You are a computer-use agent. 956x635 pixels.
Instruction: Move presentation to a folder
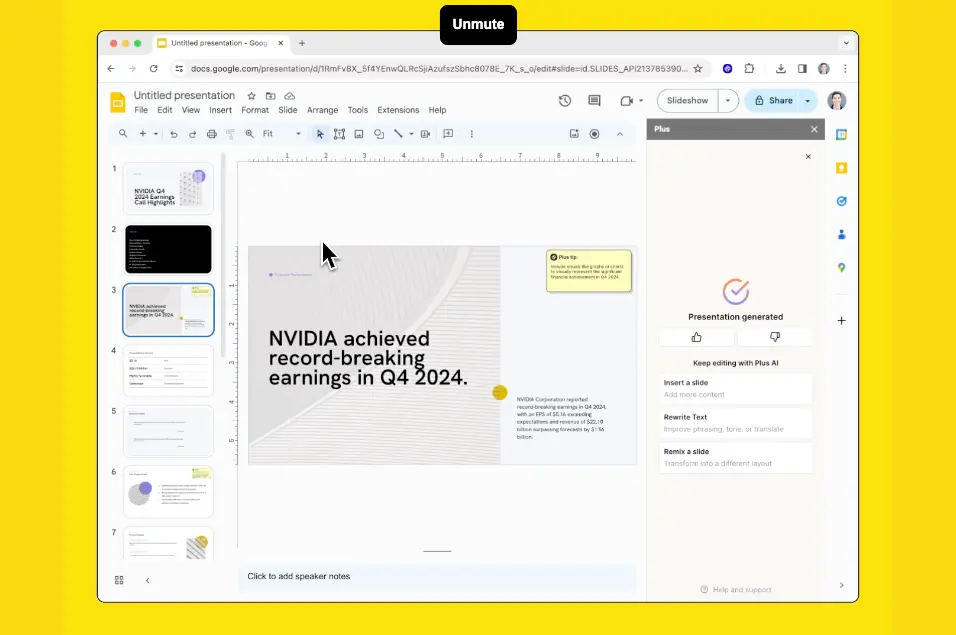[x=271, y=96]
